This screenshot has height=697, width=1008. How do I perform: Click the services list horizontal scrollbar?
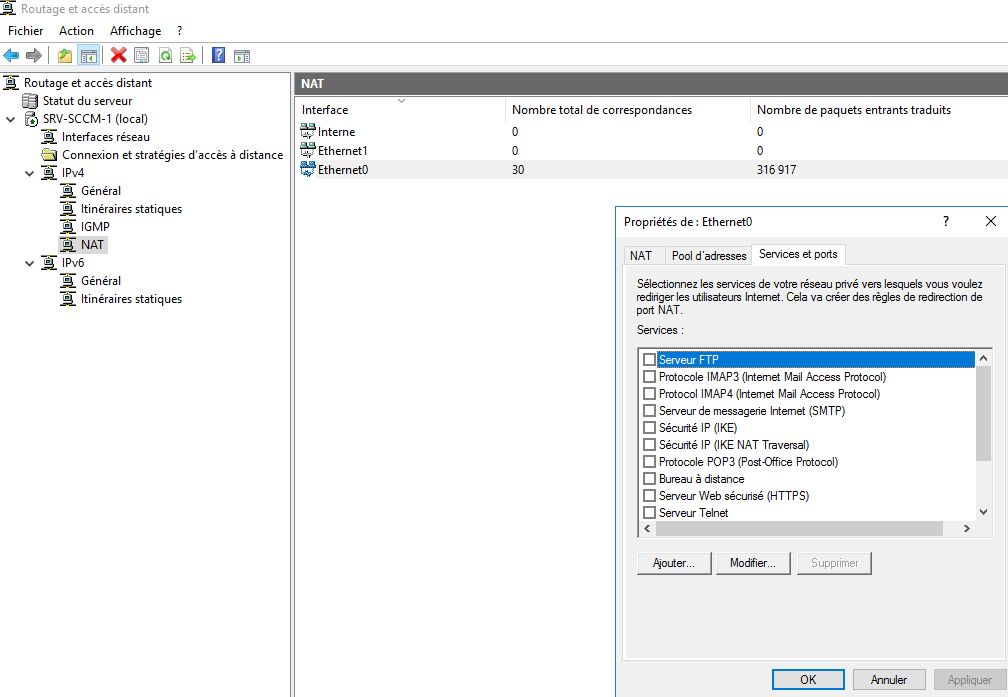click(x=798, y=528)
